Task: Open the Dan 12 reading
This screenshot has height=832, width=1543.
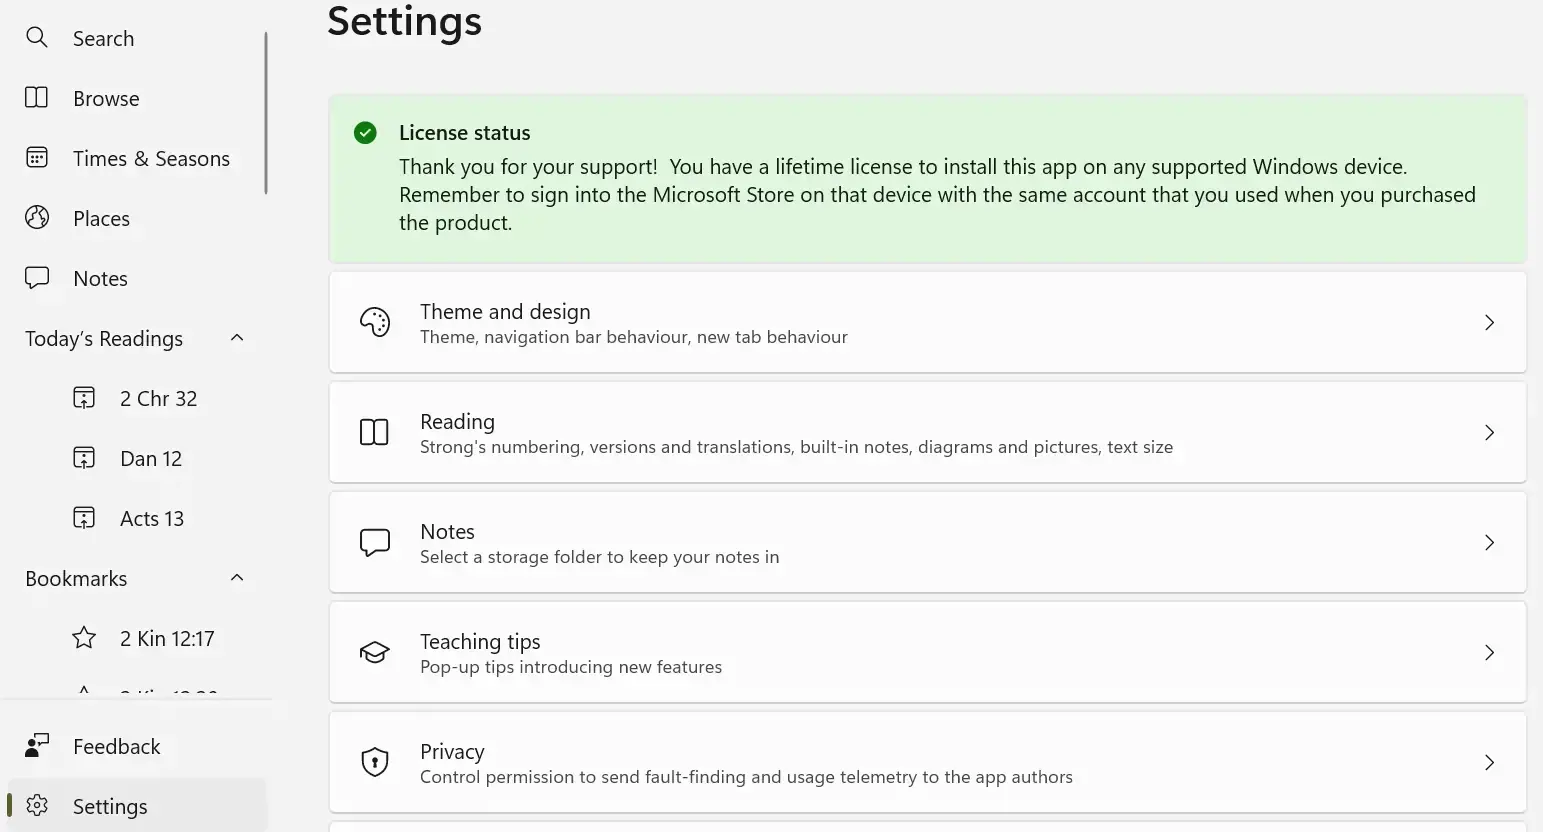Action: 150,458
